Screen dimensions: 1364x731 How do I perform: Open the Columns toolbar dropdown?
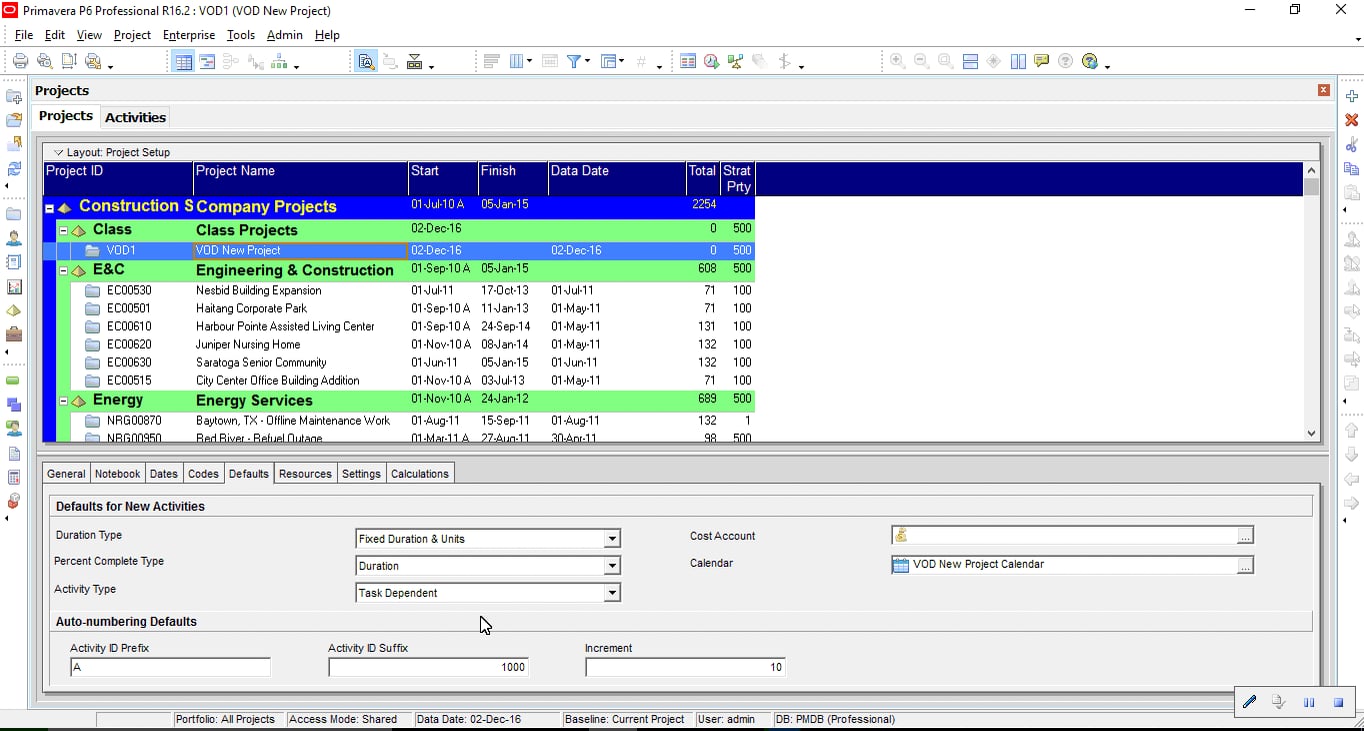click(521, 61)
